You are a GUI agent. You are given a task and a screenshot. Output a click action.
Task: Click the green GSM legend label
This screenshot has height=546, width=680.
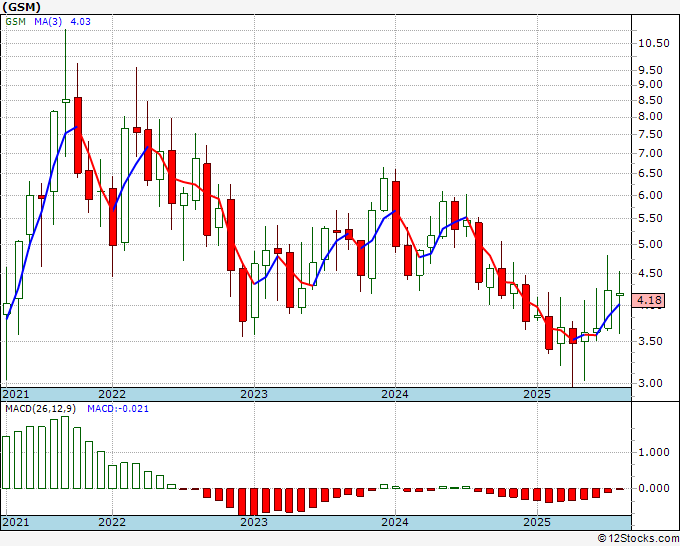tap(16, 22)
